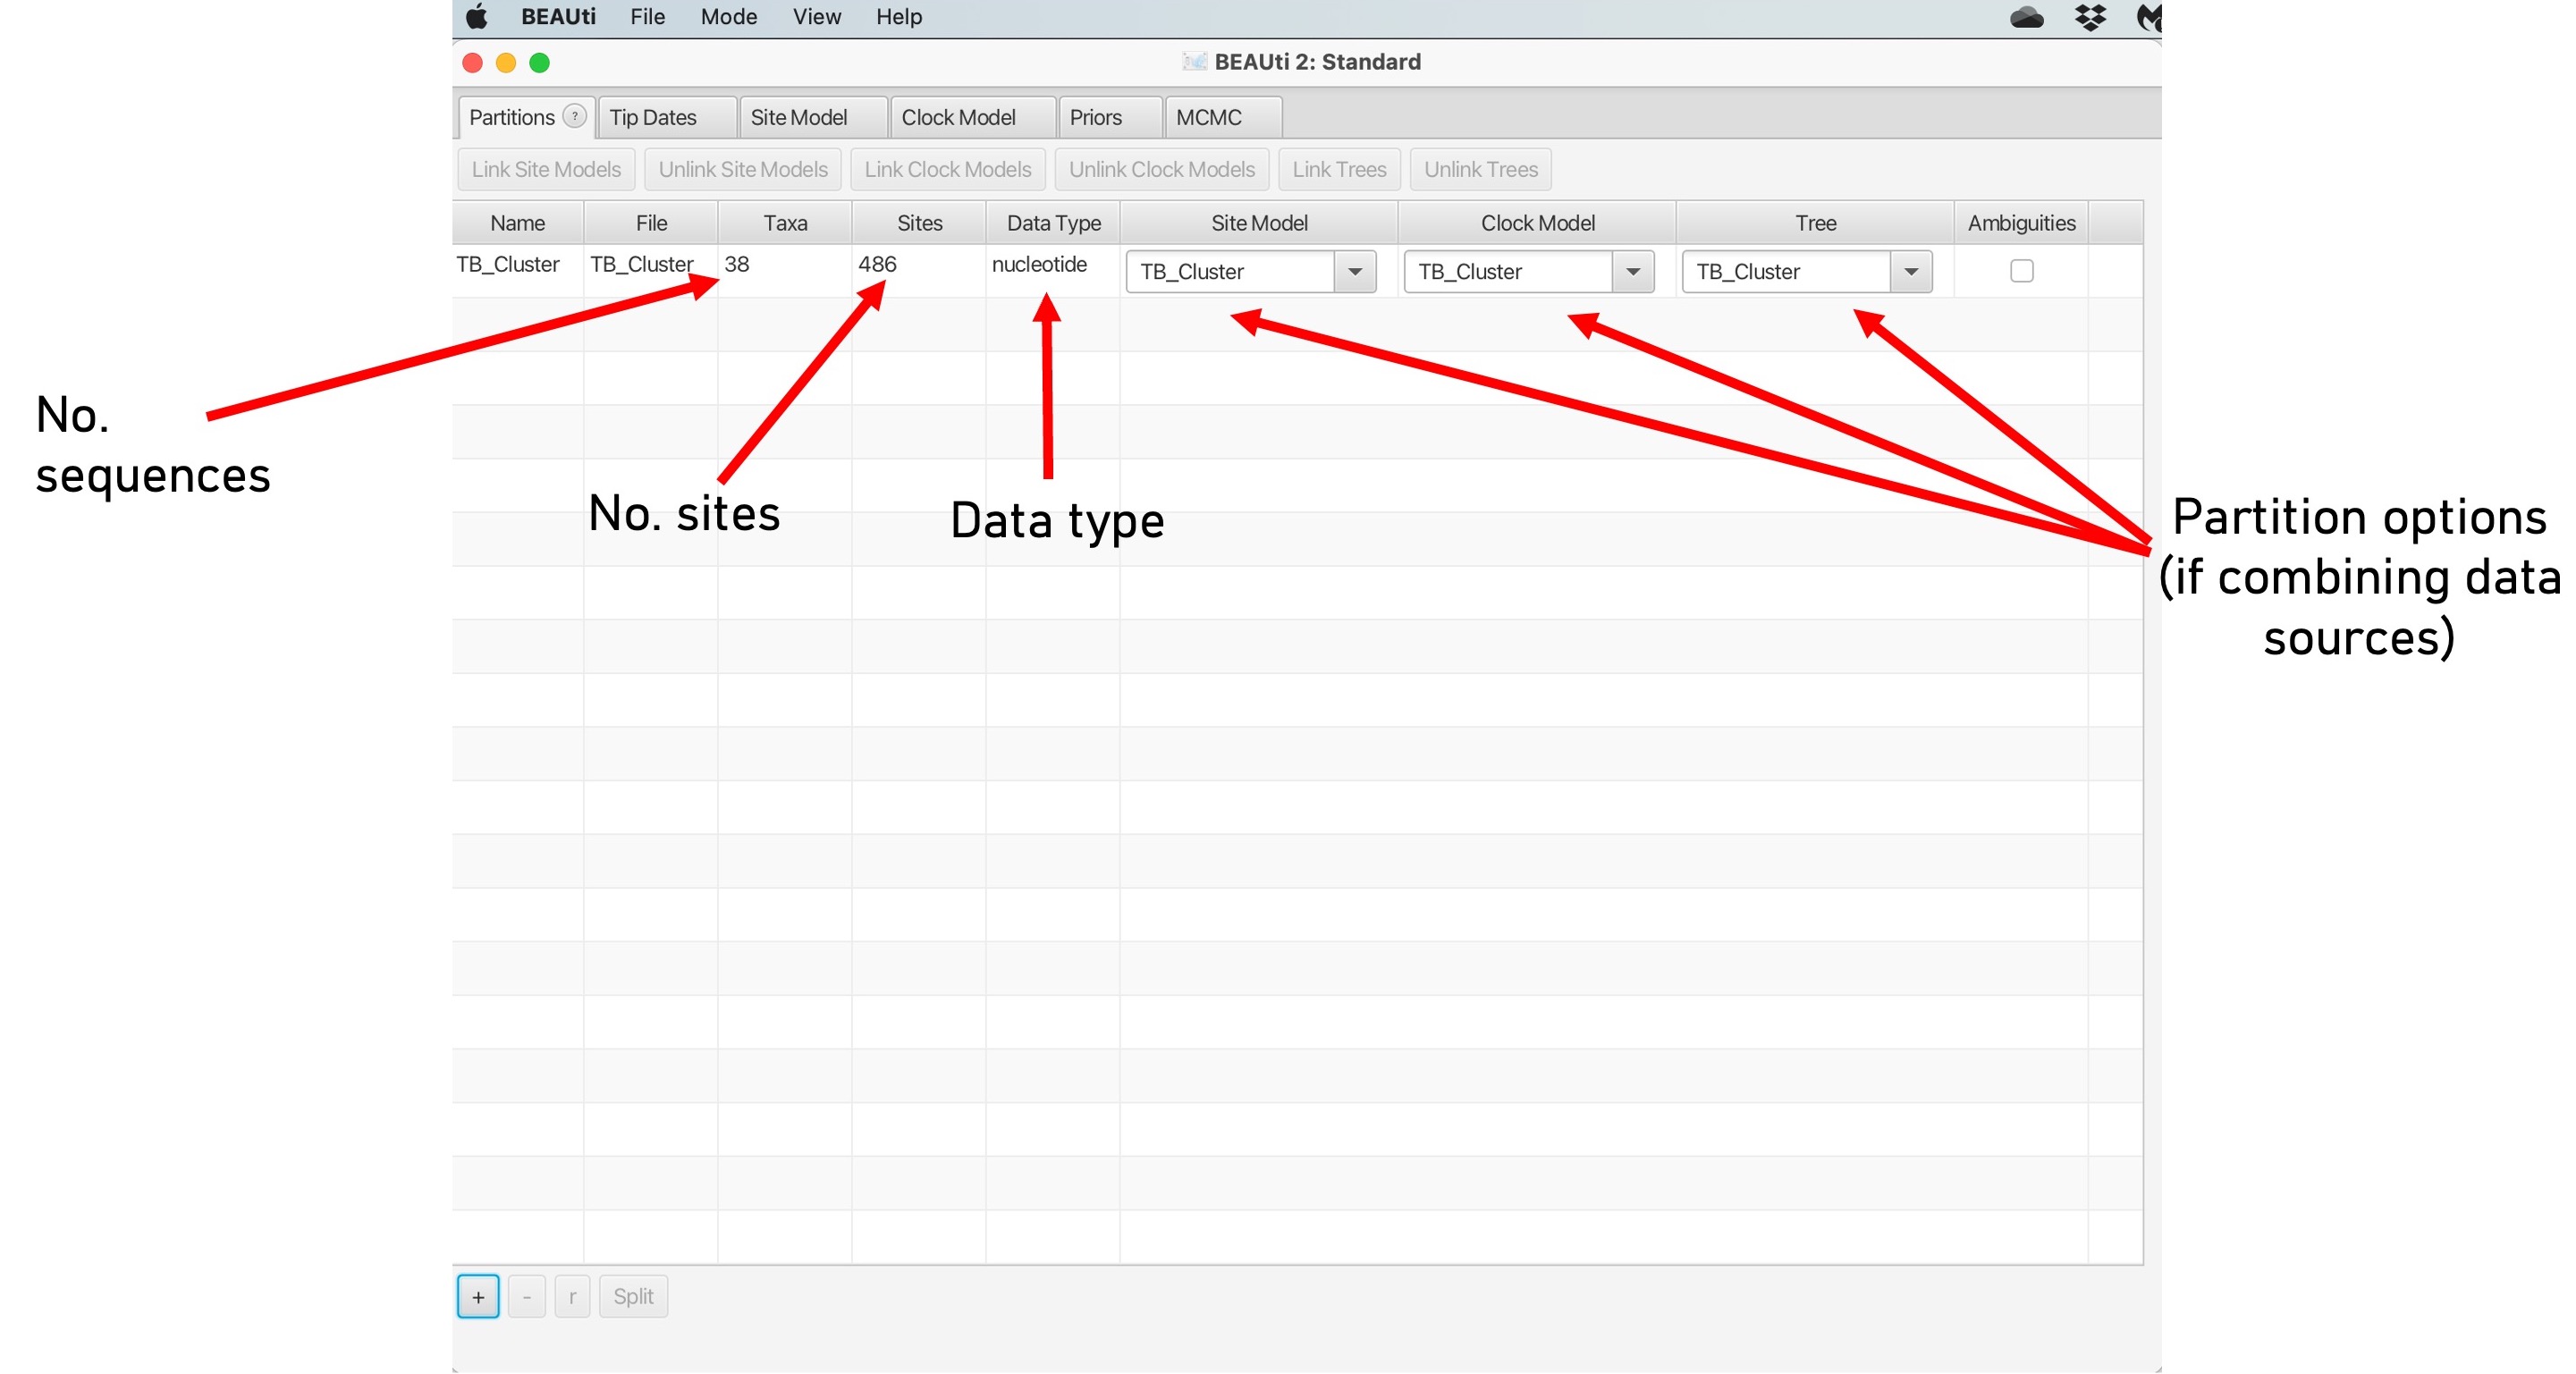Click the Split button
This screenshot has height=1374, width=2576.
click(633, 1297)
